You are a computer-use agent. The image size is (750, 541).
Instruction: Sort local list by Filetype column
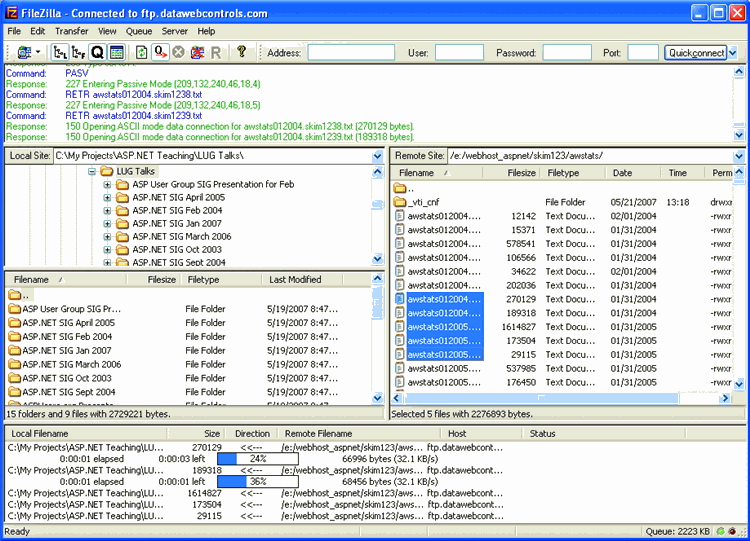221,279
